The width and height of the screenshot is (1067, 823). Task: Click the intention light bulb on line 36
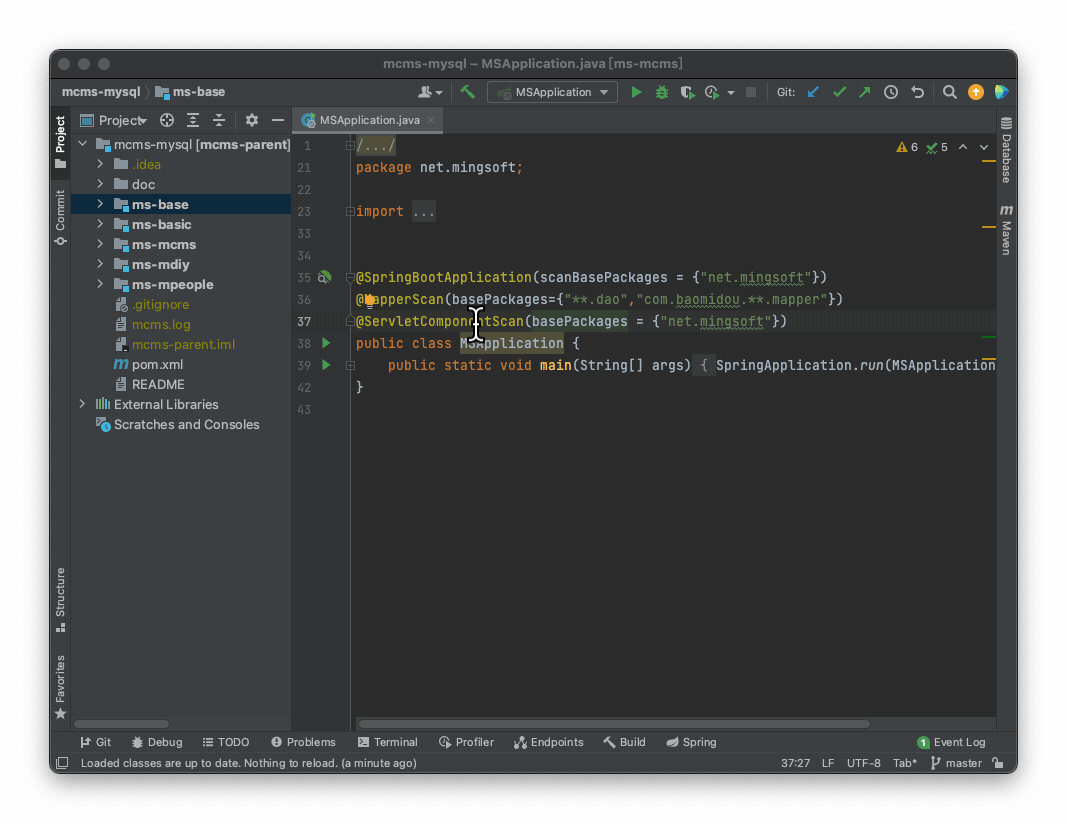pos(370,300)
